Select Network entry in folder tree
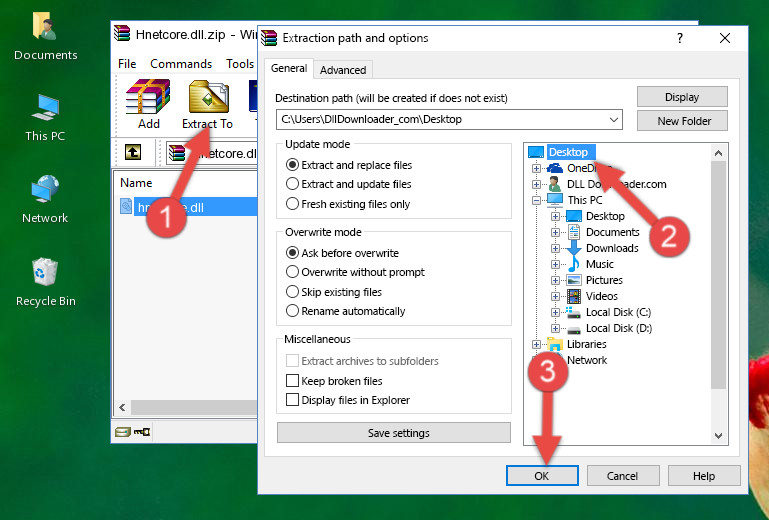Image resolution: width=769 pixels, height=520 pixels. pyautogui.click(x=587, y=360)
